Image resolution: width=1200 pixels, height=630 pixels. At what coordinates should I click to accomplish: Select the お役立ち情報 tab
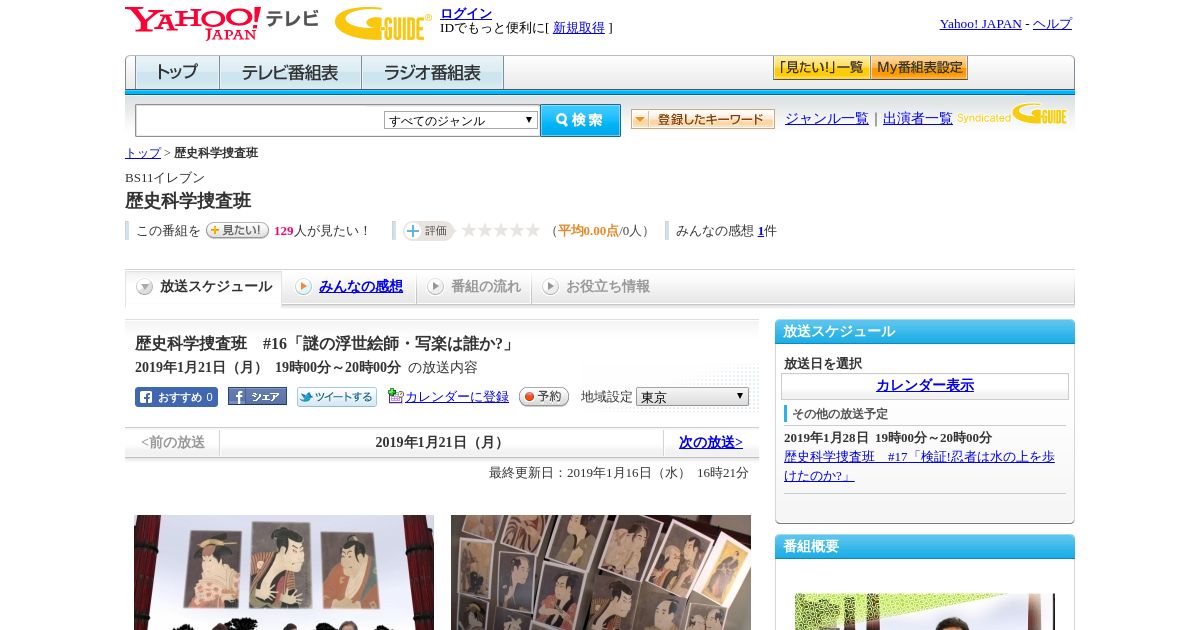point(596,287)
